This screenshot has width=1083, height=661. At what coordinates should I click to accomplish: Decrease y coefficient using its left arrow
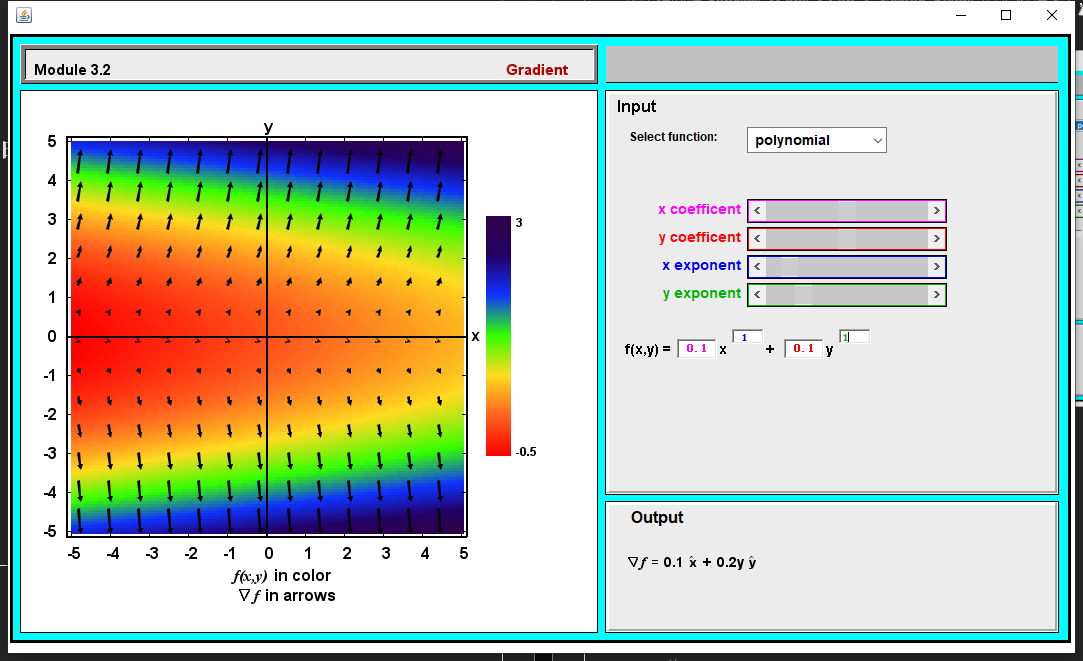(758, 239)
